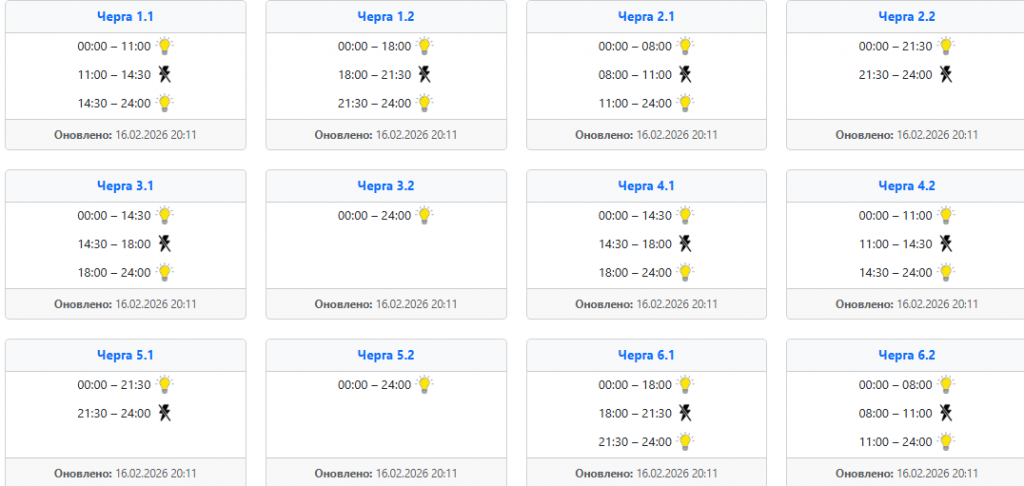Click the outage icon for 11:00 – 14:30 in Черга 4.2
1024x486 pixels.
pyautogui.click(x=946, y=243)
